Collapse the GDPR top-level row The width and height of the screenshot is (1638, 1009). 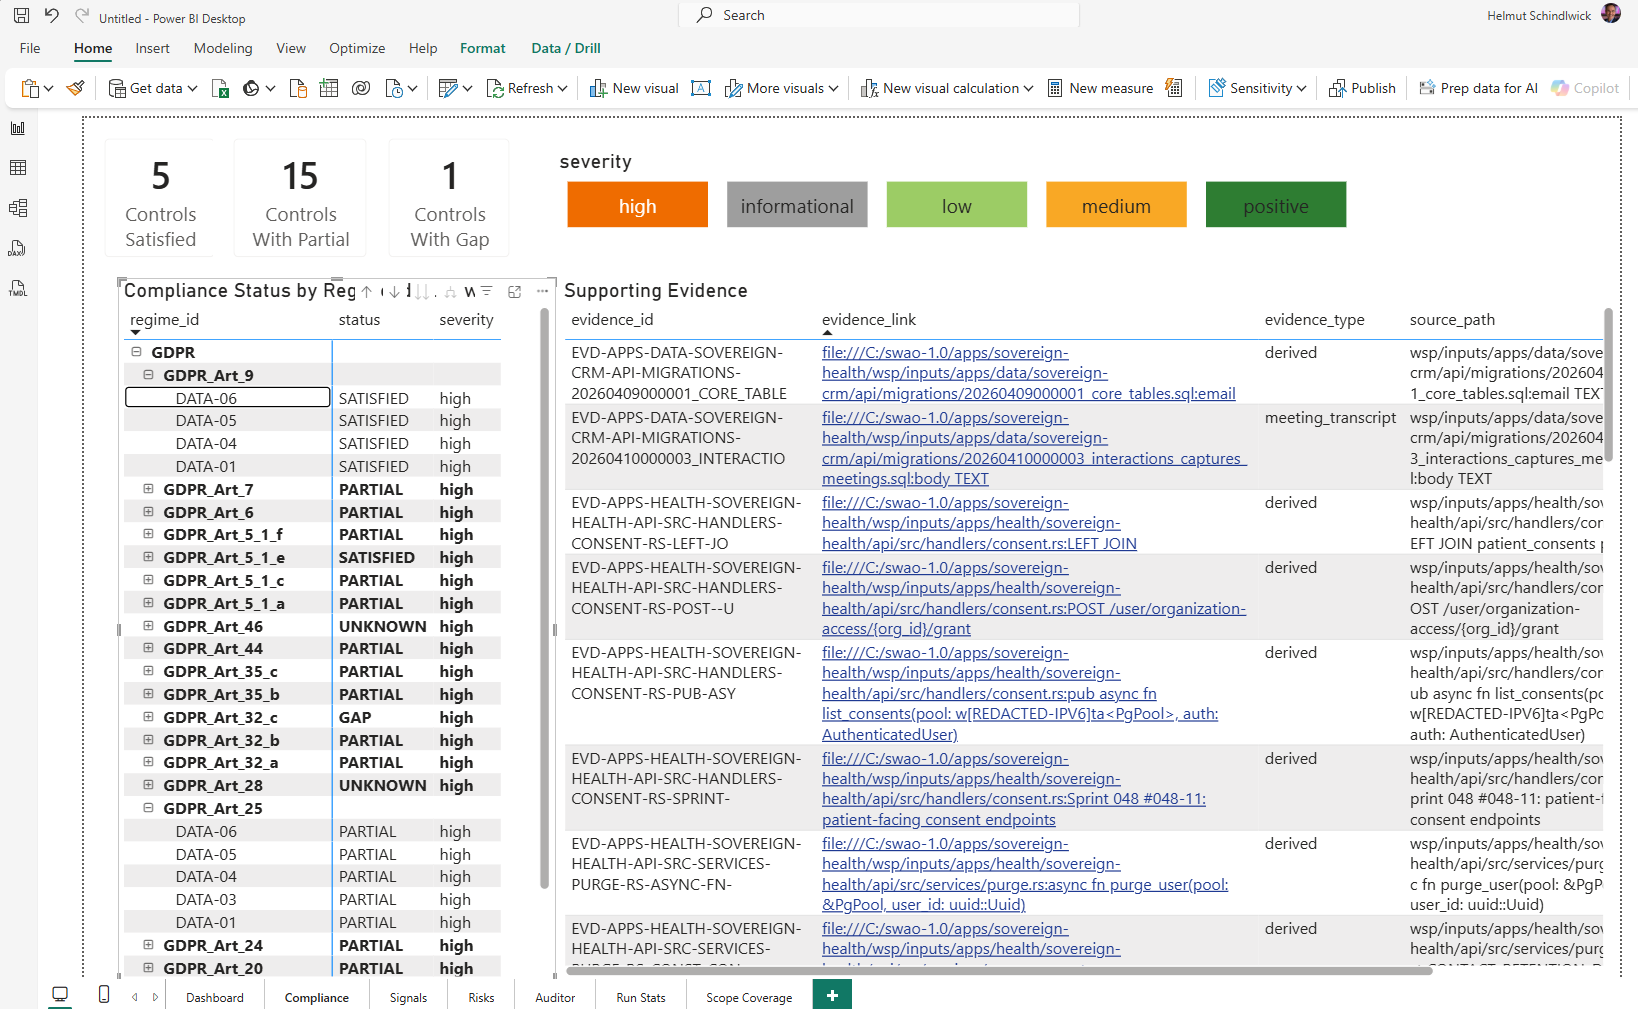click(x=137, y=352)
